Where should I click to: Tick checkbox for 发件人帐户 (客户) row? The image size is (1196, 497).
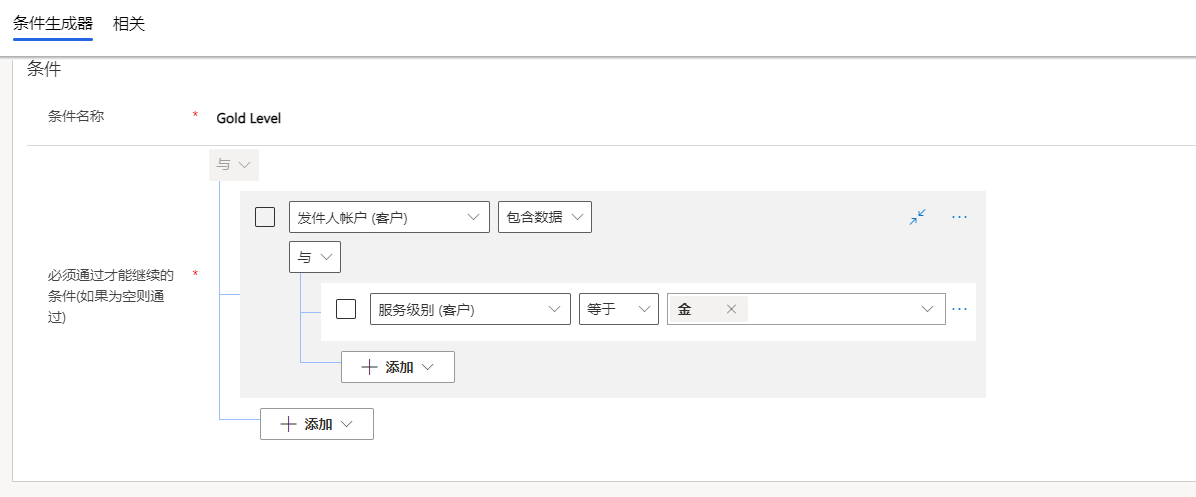click(265, 217)
